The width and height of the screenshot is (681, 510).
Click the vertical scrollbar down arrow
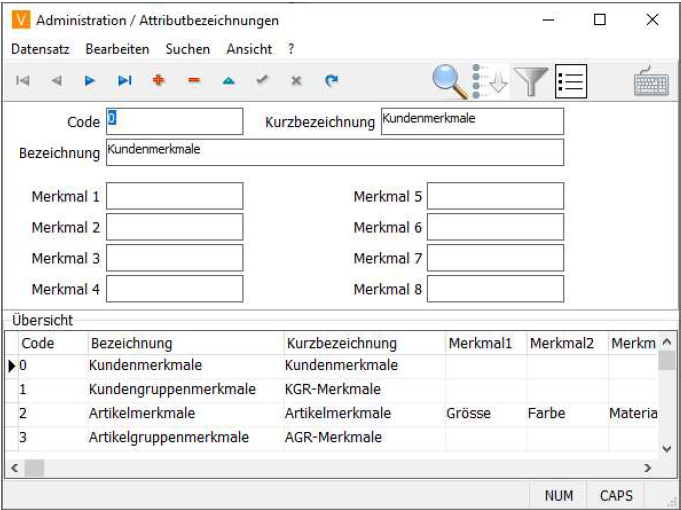(x=667, y=449)
